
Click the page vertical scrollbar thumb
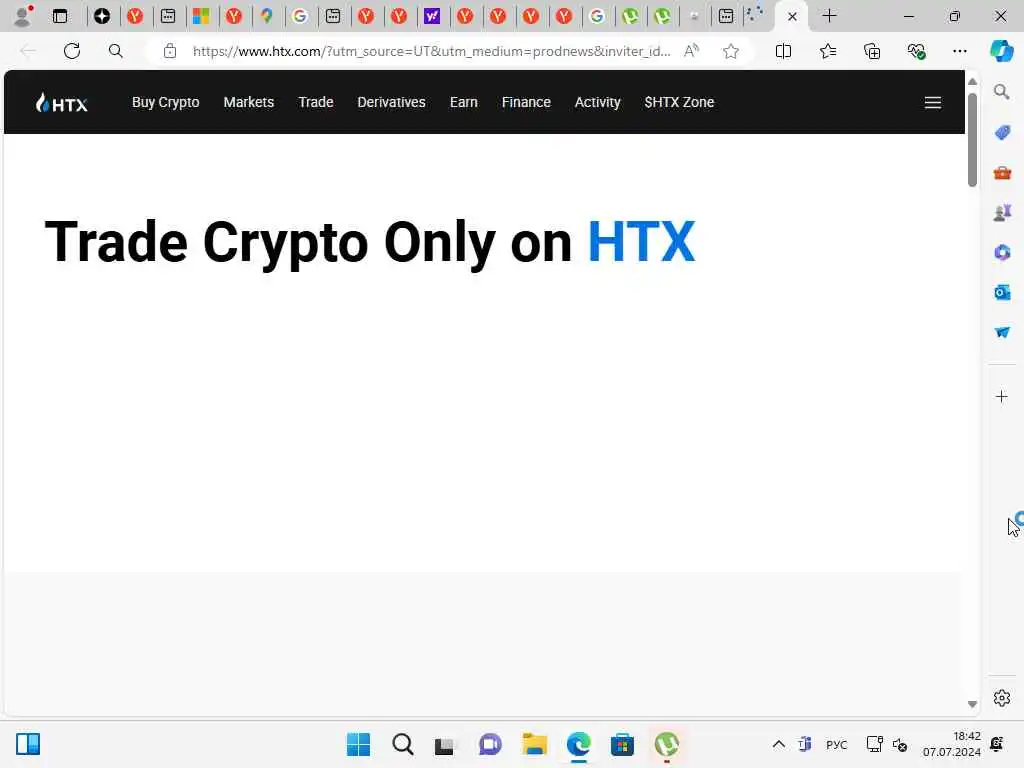972,140
